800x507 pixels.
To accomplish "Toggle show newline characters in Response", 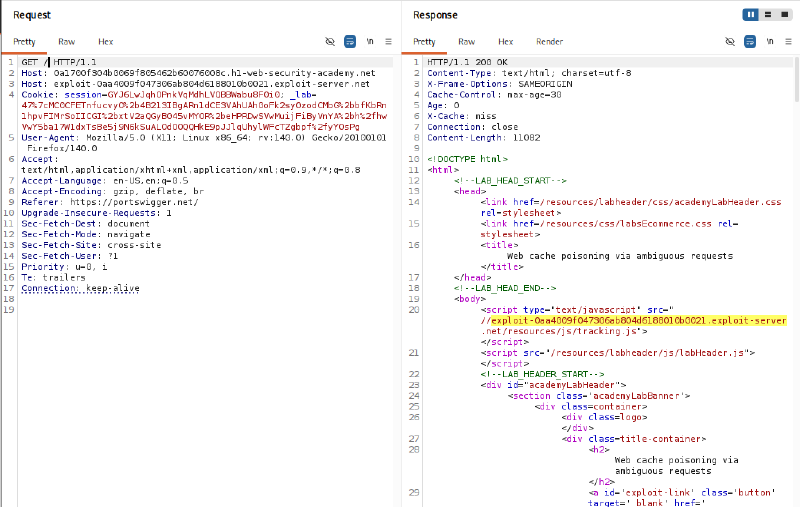I will (770, 42).
